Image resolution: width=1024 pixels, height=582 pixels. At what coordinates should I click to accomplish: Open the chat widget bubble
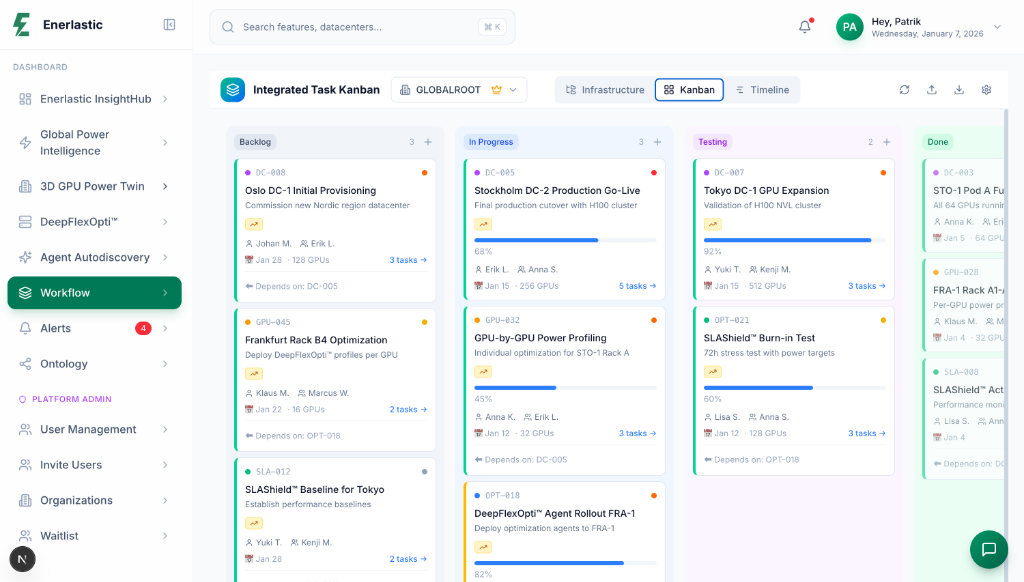tap(988, 549)
